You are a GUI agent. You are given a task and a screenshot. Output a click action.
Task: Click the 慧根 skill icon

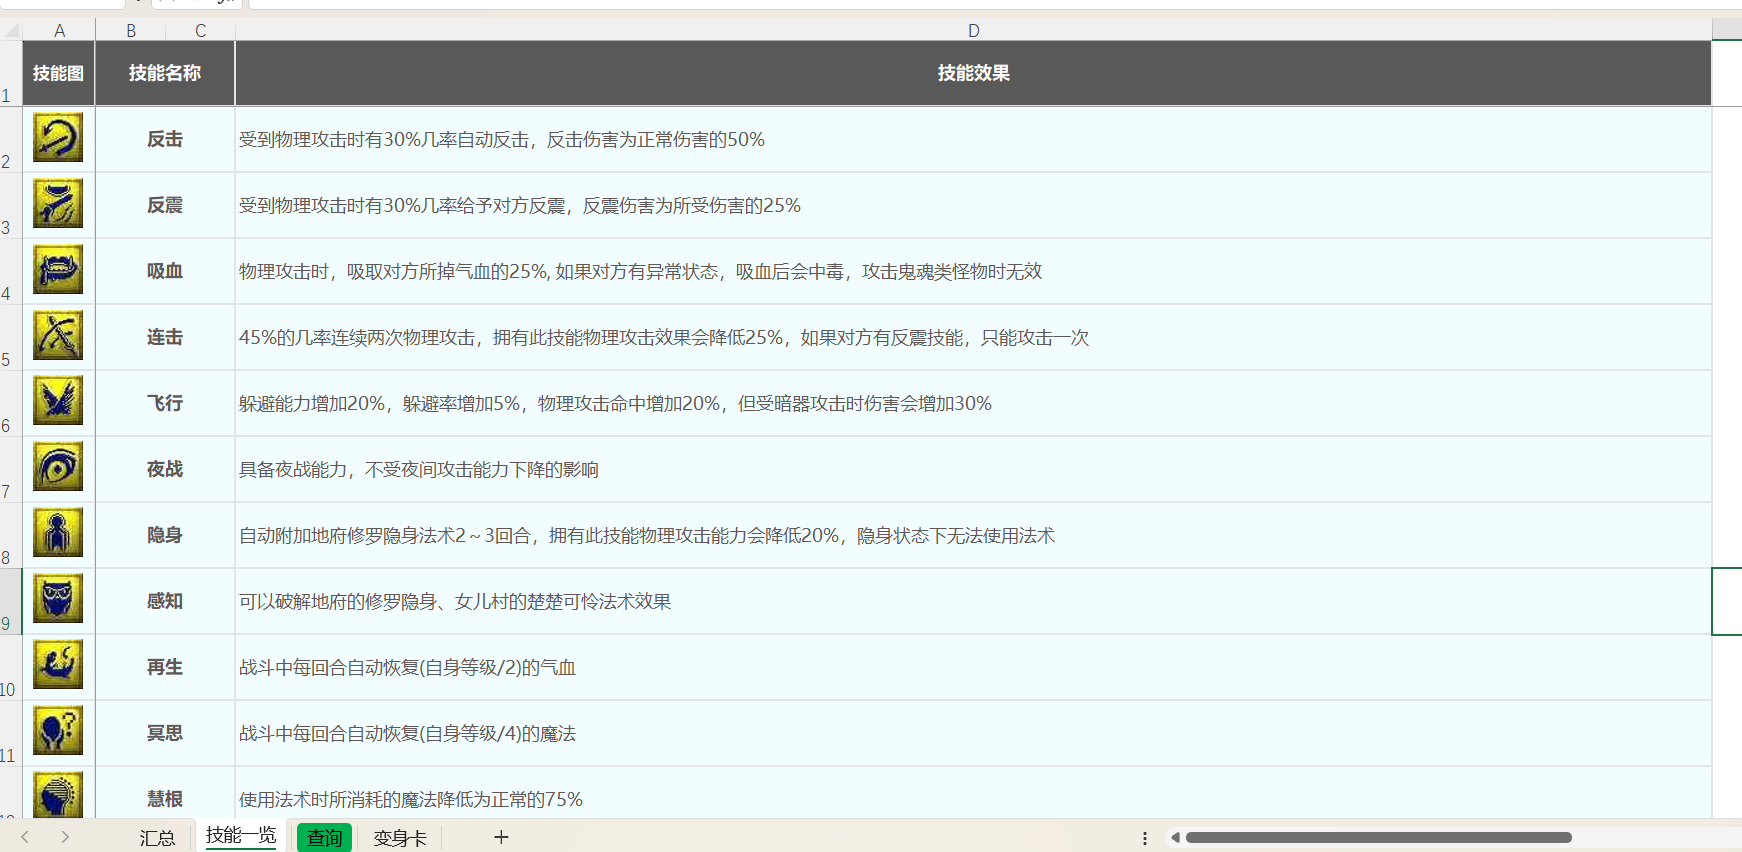pyautogui.click(x=58, y=796)
